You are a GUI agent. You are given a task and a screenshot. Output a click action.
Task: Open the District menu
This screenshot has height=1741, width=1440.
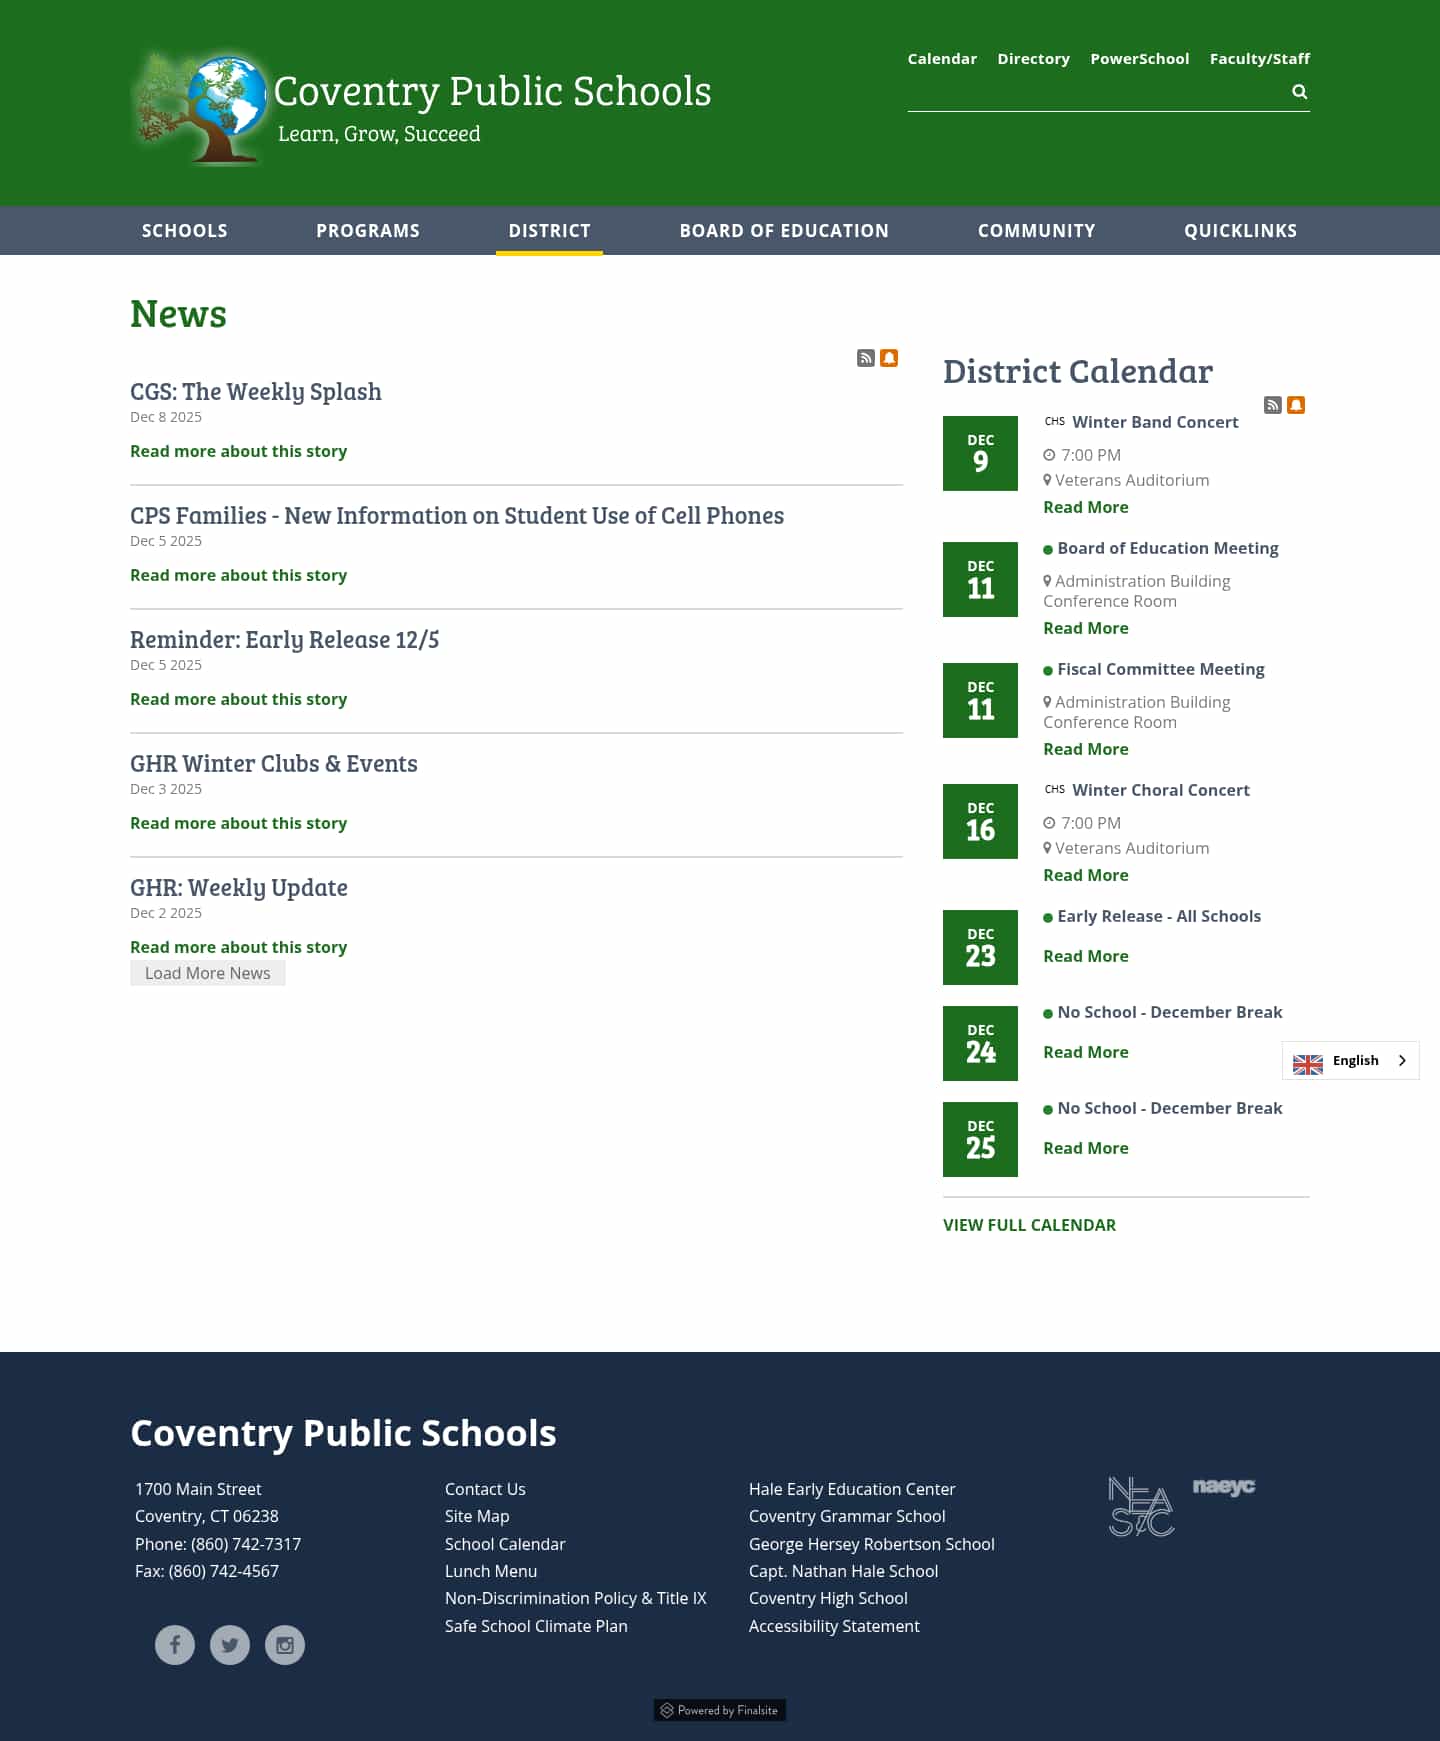(x=549, y=231)
